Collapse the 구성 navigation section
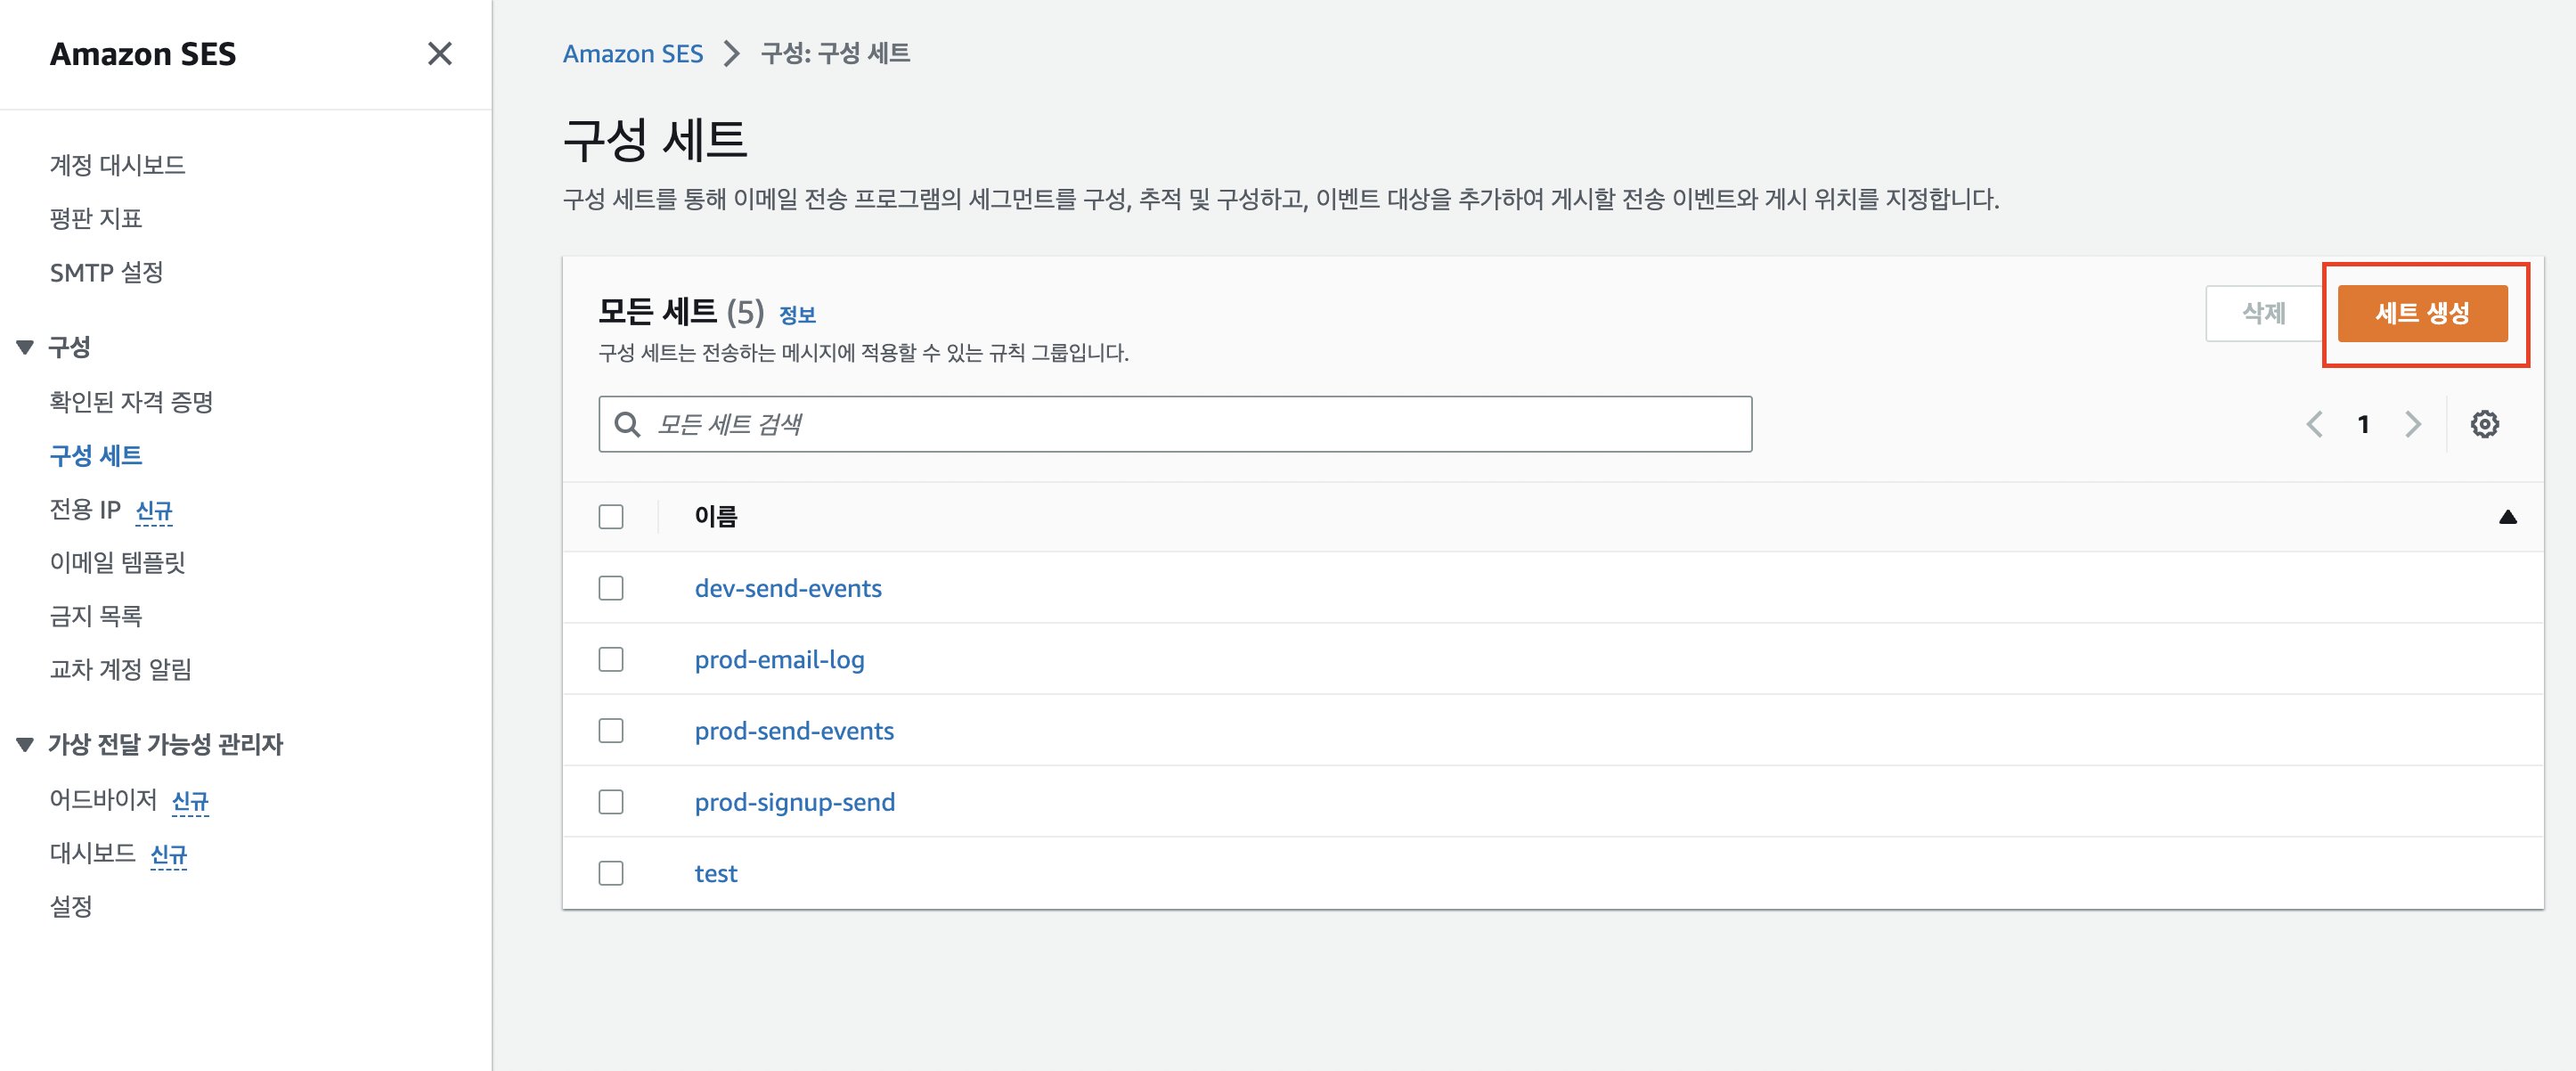The height and width of the screenshot is (1071, 2576). point(25,347)
